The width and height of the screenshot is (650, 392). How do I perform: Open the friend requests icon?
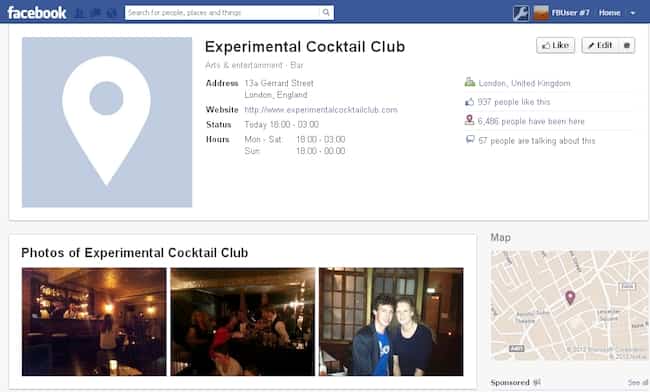[x=80, y=13]
